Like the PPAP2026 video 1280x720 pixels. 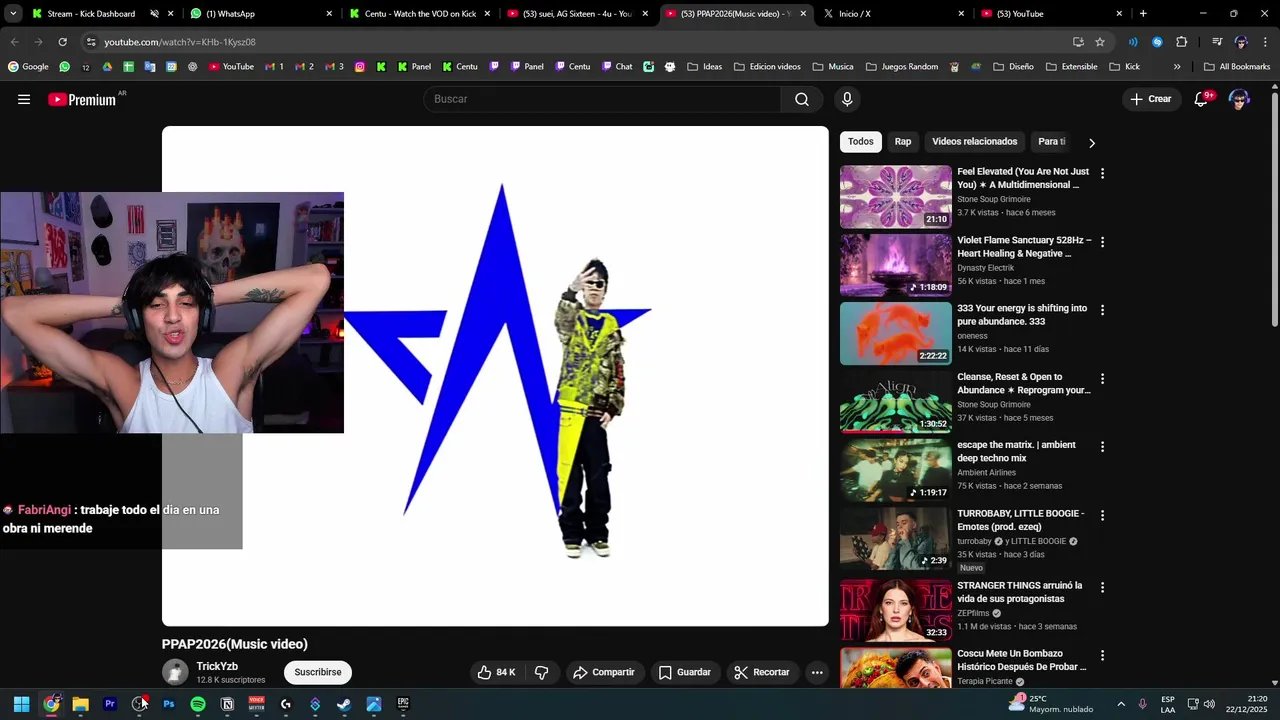(496, 672)
